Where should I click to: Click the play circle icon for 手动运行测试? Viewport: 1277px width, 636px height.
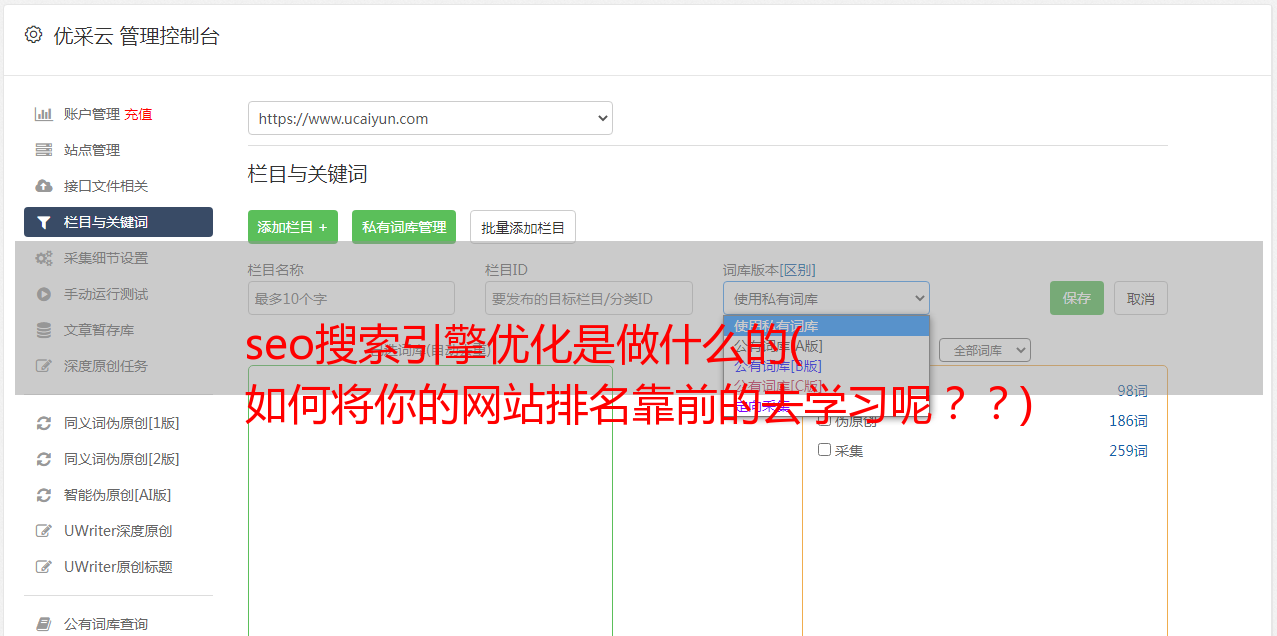click(x=44, y=294)
